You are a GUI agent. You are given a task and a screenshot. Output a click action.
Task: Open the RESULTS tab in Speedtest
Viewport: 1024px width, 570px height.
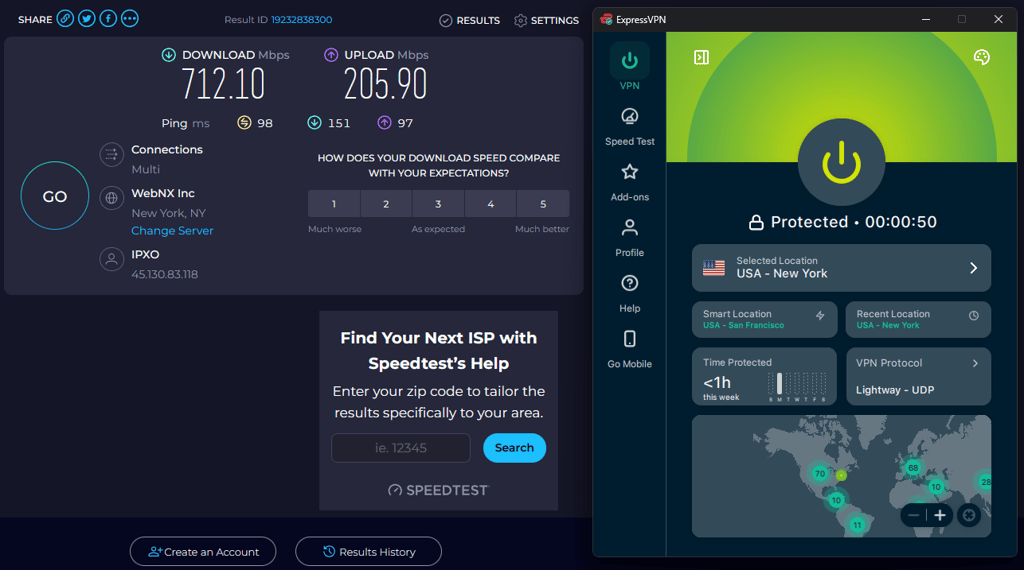[470, 20]
